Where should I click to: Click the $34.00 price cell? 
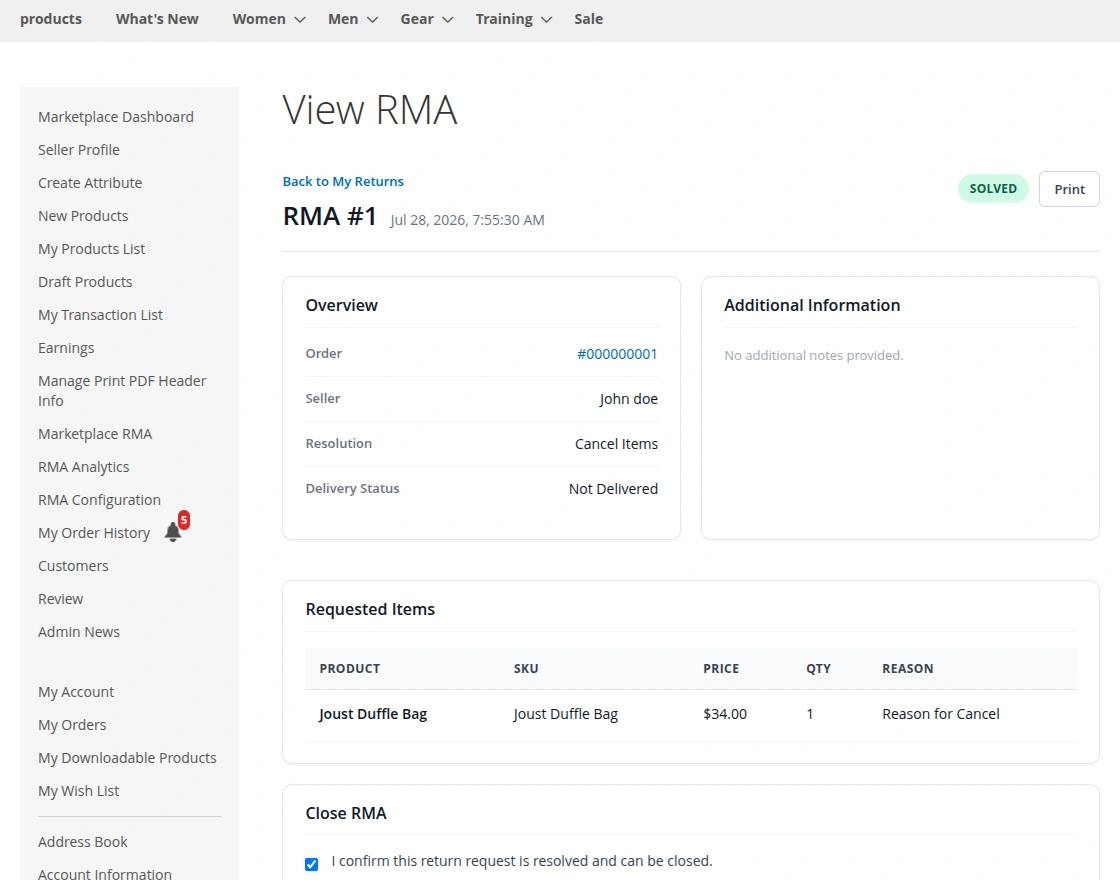point(725,714)
